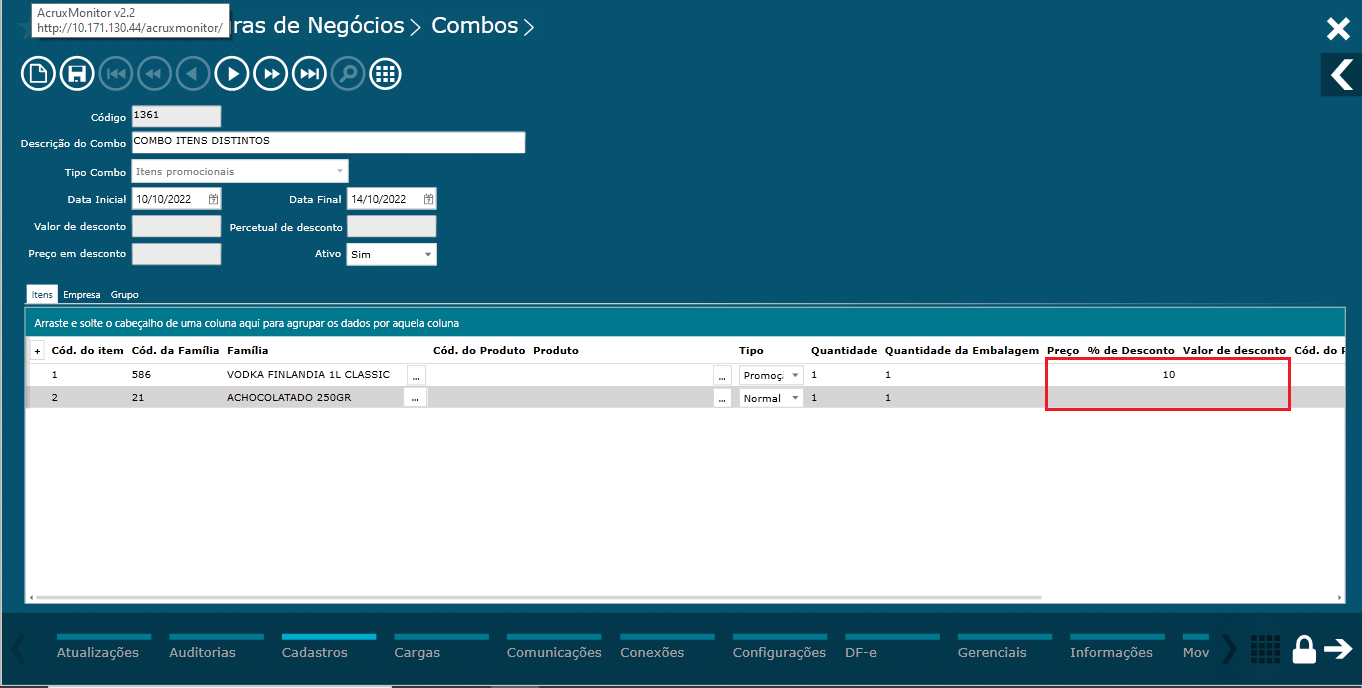
Task: Open the Informações menu
Action: (1111, 652)
